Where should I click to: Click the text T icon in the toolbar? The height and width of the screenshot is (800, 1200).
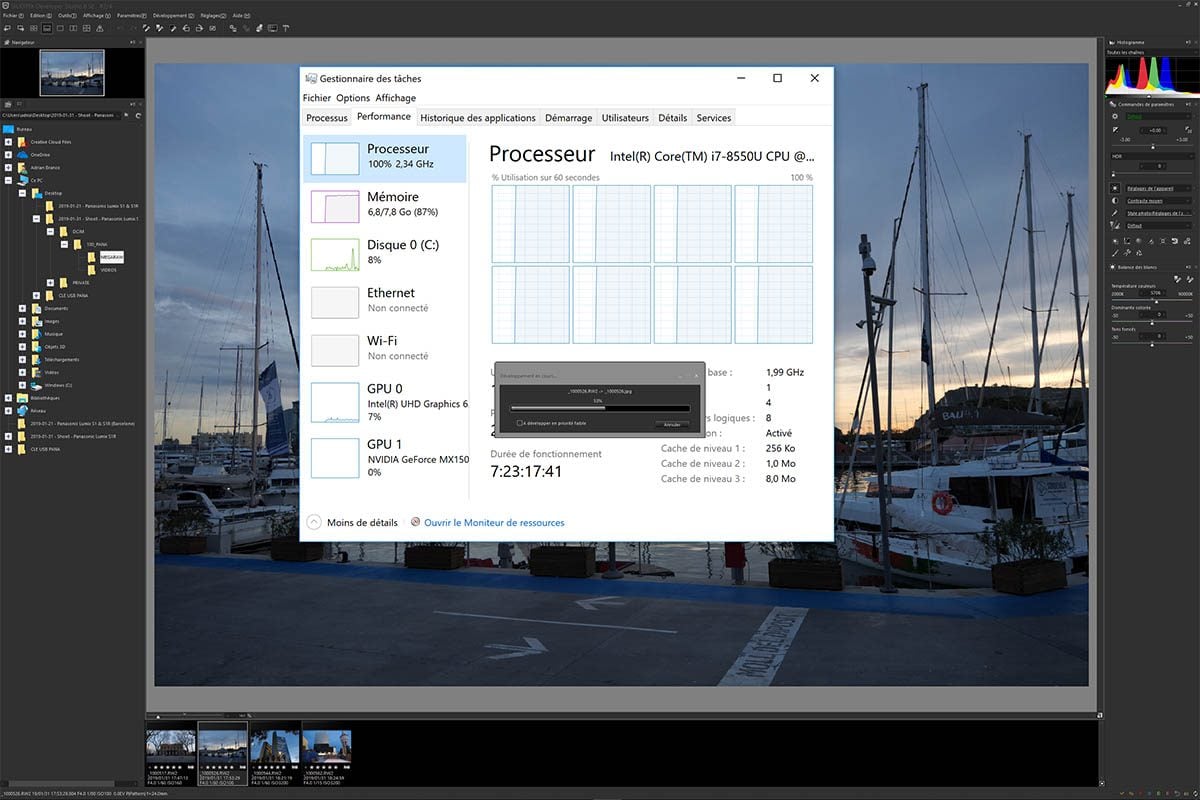[285, 28]
